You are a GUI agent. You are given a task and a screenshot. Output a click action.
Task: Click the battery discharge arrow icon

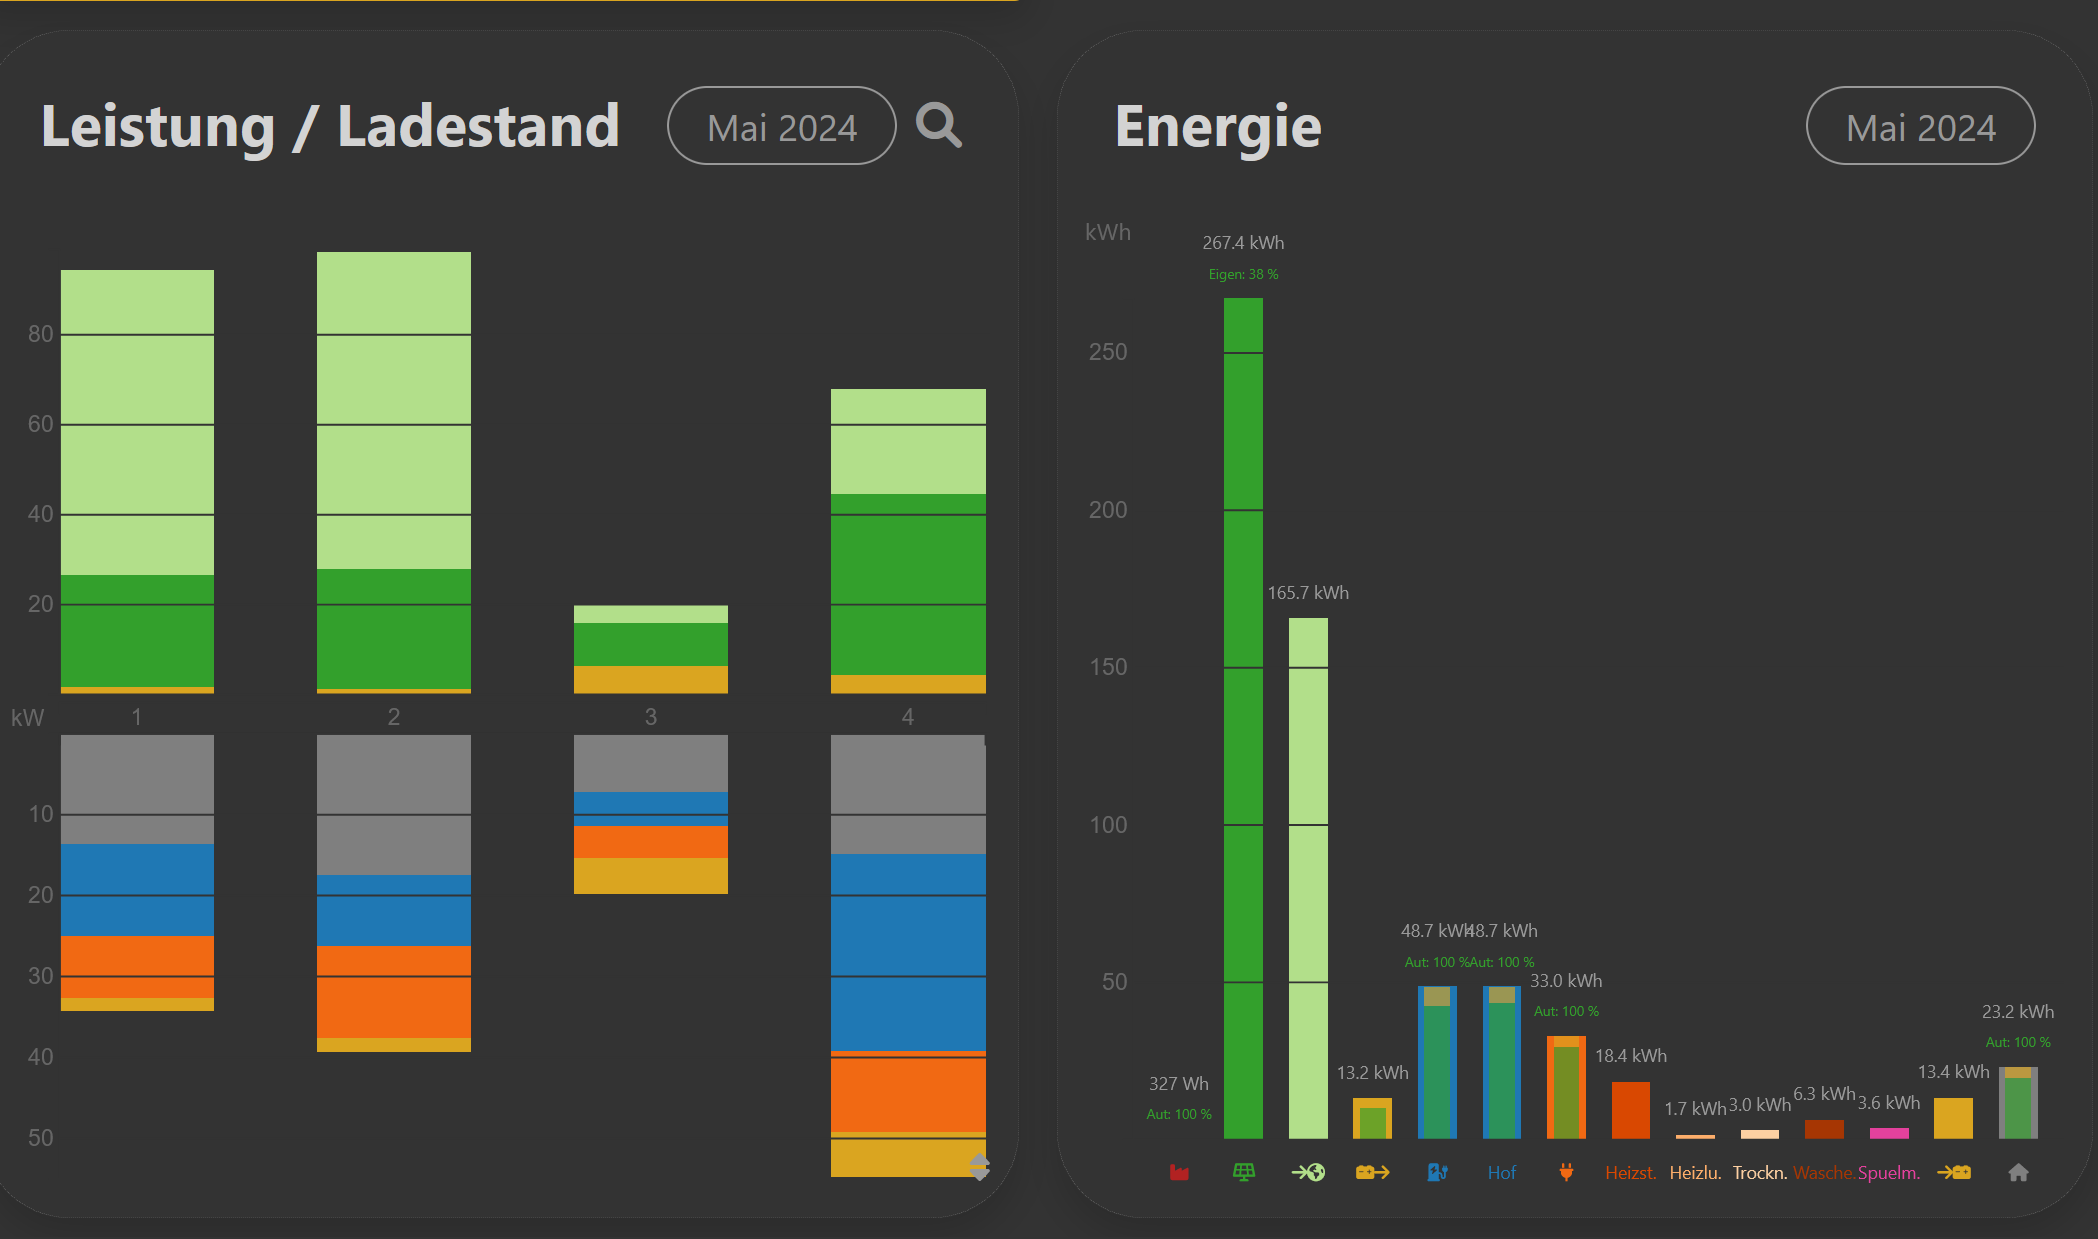[x=1372, y=1172]
